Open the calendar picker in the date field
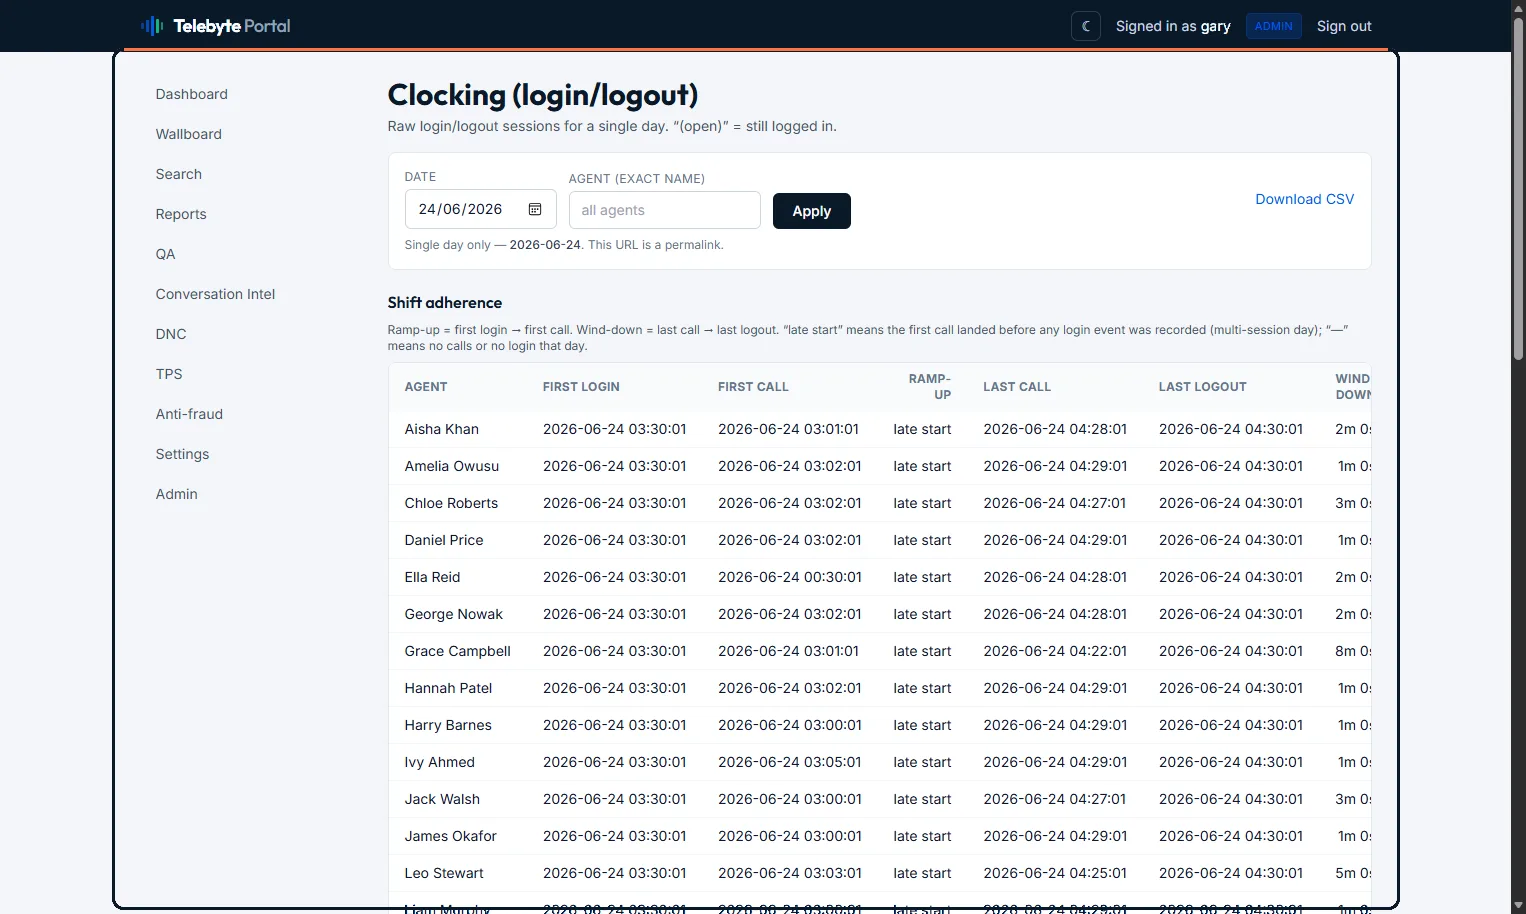 pyautogui.click(x=535, y=209)
